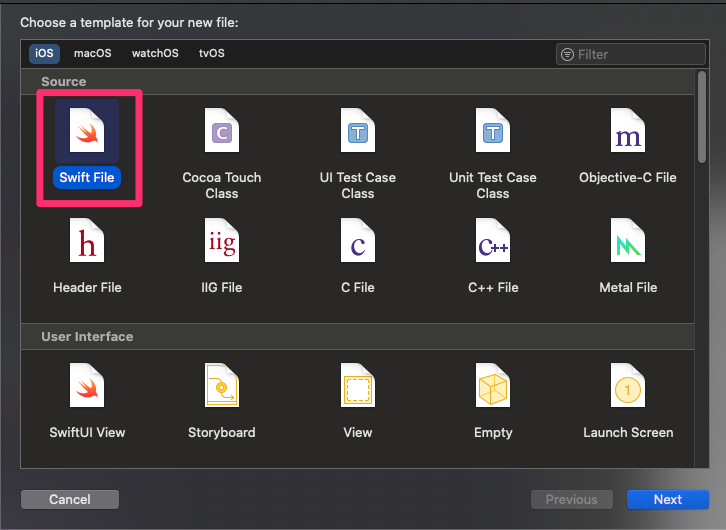This screenshot has height=530, width=726.
Task: Open the watchOS platform tab
Action: coord(155,53)
